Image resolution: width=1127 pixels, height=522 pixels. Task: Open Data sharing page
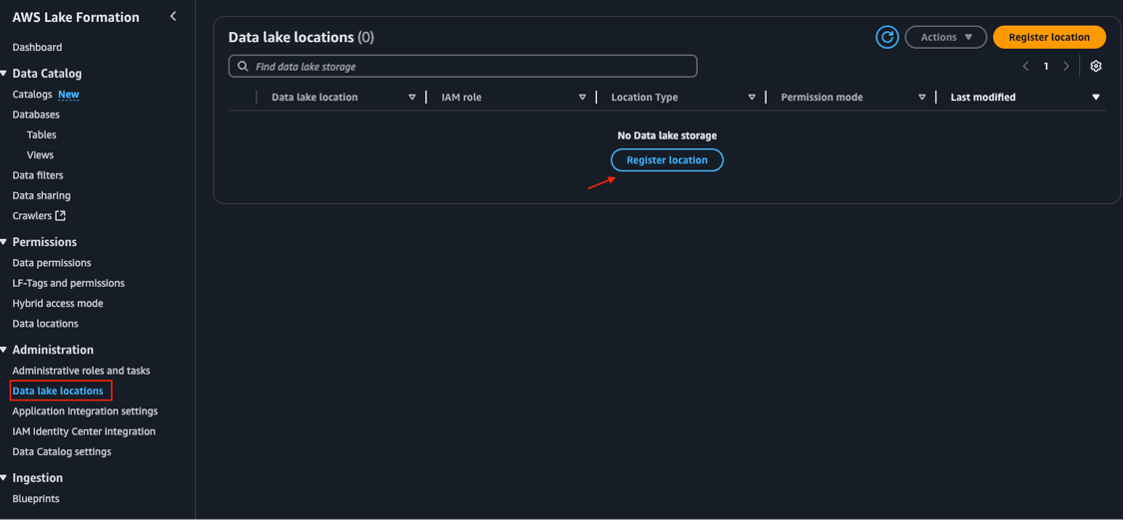[41, 195]
